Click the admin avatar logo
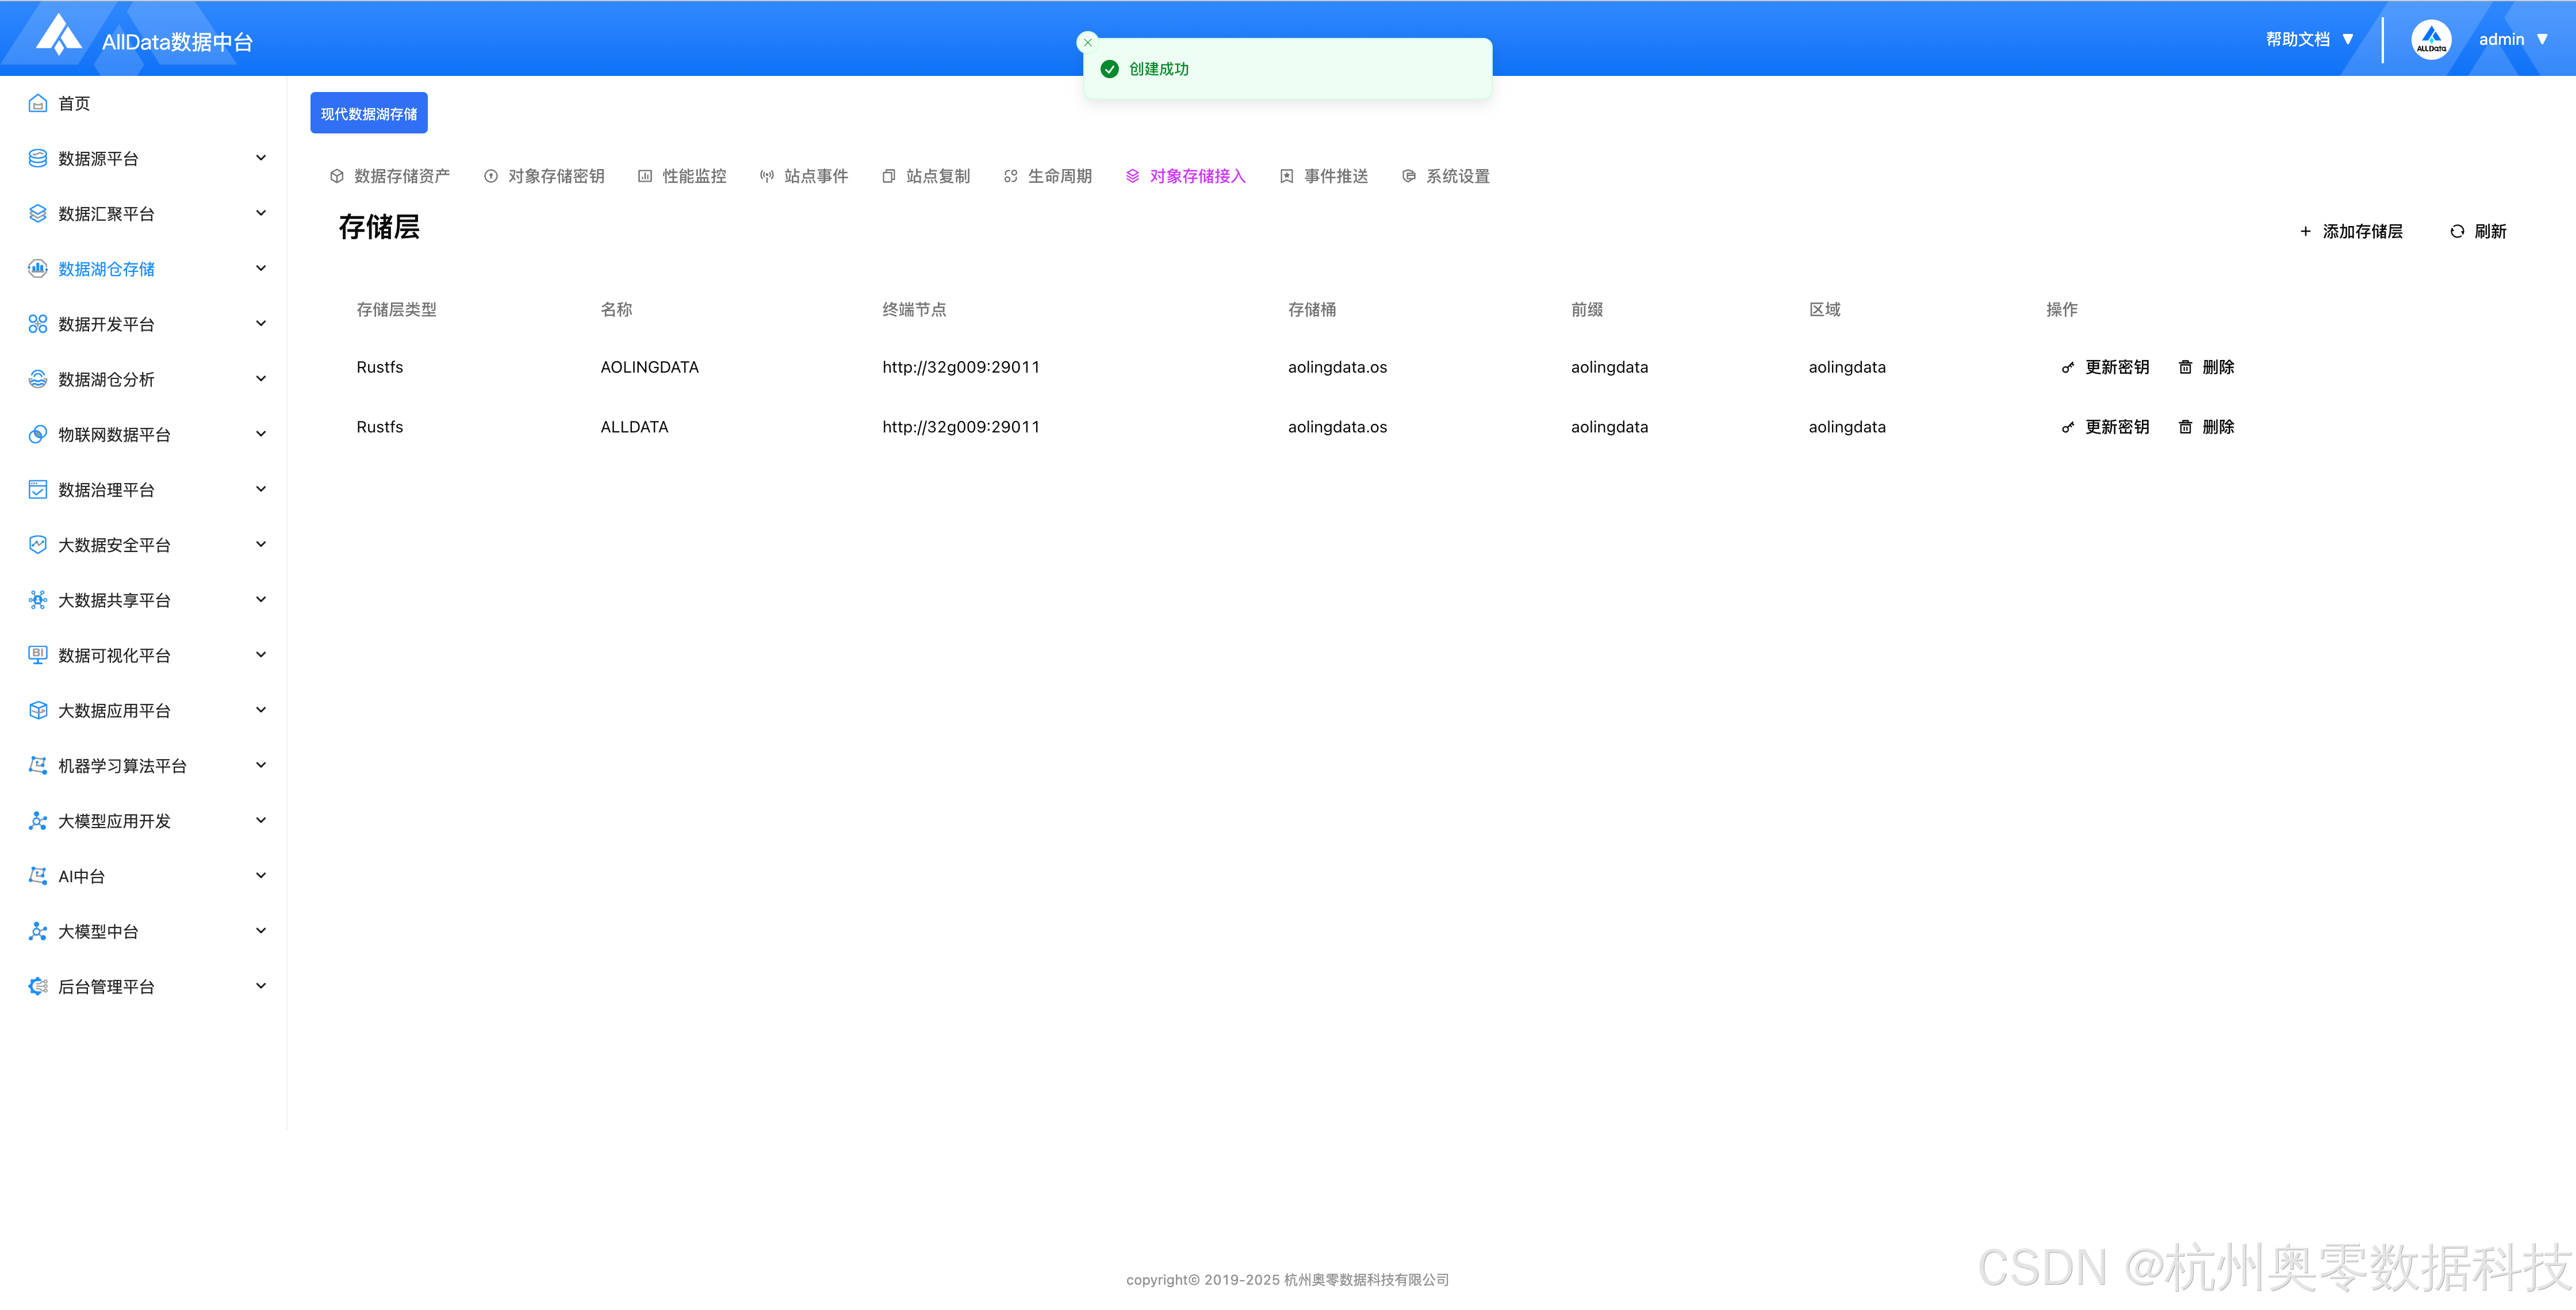 click(2431, 40)
